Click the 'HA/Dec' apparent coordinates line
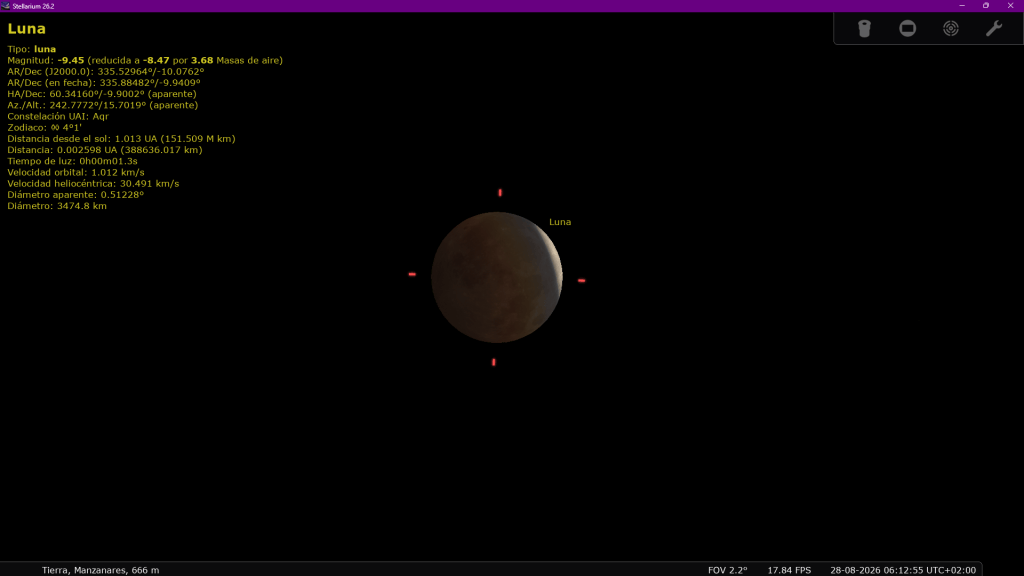Image resolution: width=1024 pixels, height=576 pixels. (x=102, y=94)
